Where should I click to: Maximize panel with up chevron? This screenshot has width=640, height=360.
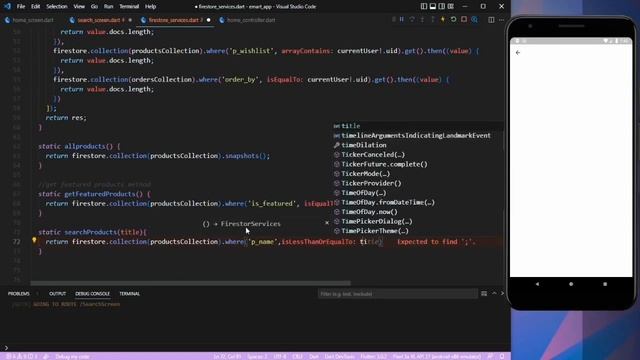(494, 293)
